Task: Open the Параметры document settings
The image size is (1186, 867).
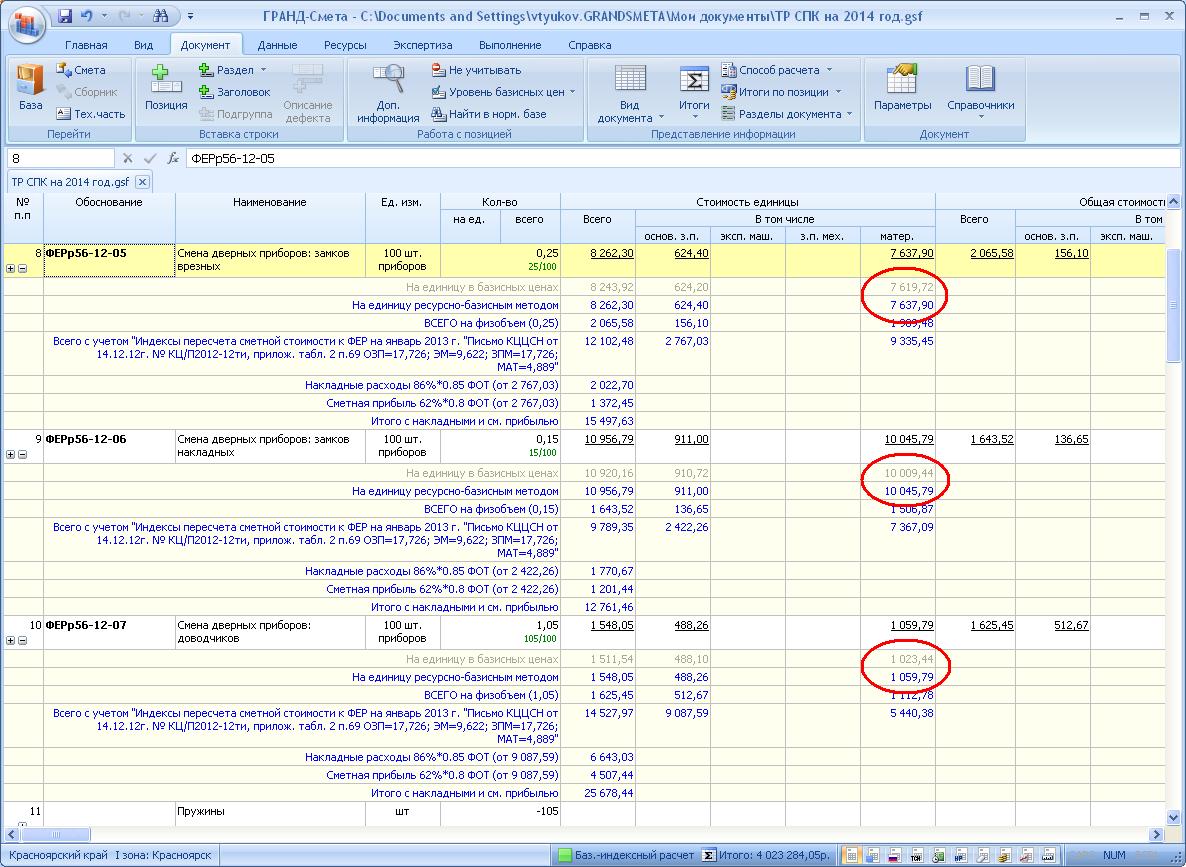Action: click(x=902, y=87)
